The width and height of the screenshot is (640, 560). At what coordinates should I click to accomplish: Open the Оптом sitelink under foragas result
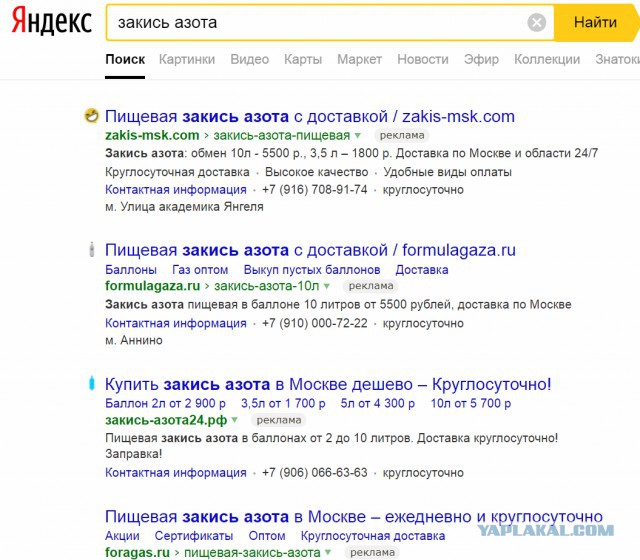coord(267,536)
